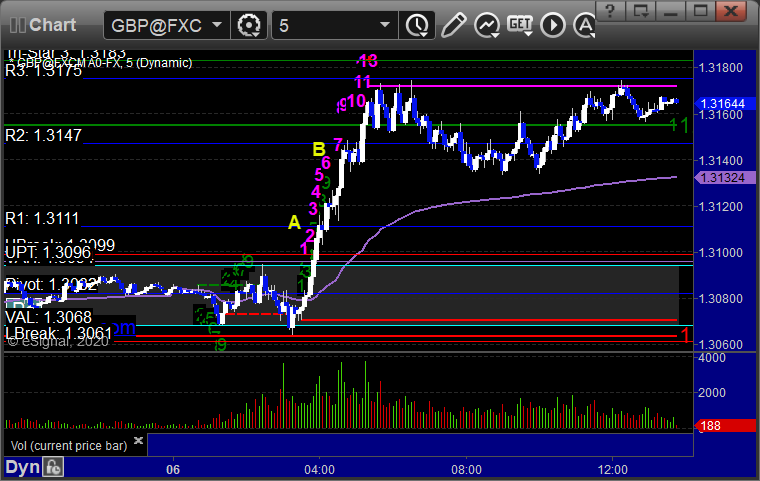This screenshot has height=481, width=760.
Task: Click the 1.31000 price axis label
Action: click(x=720, y=253)
